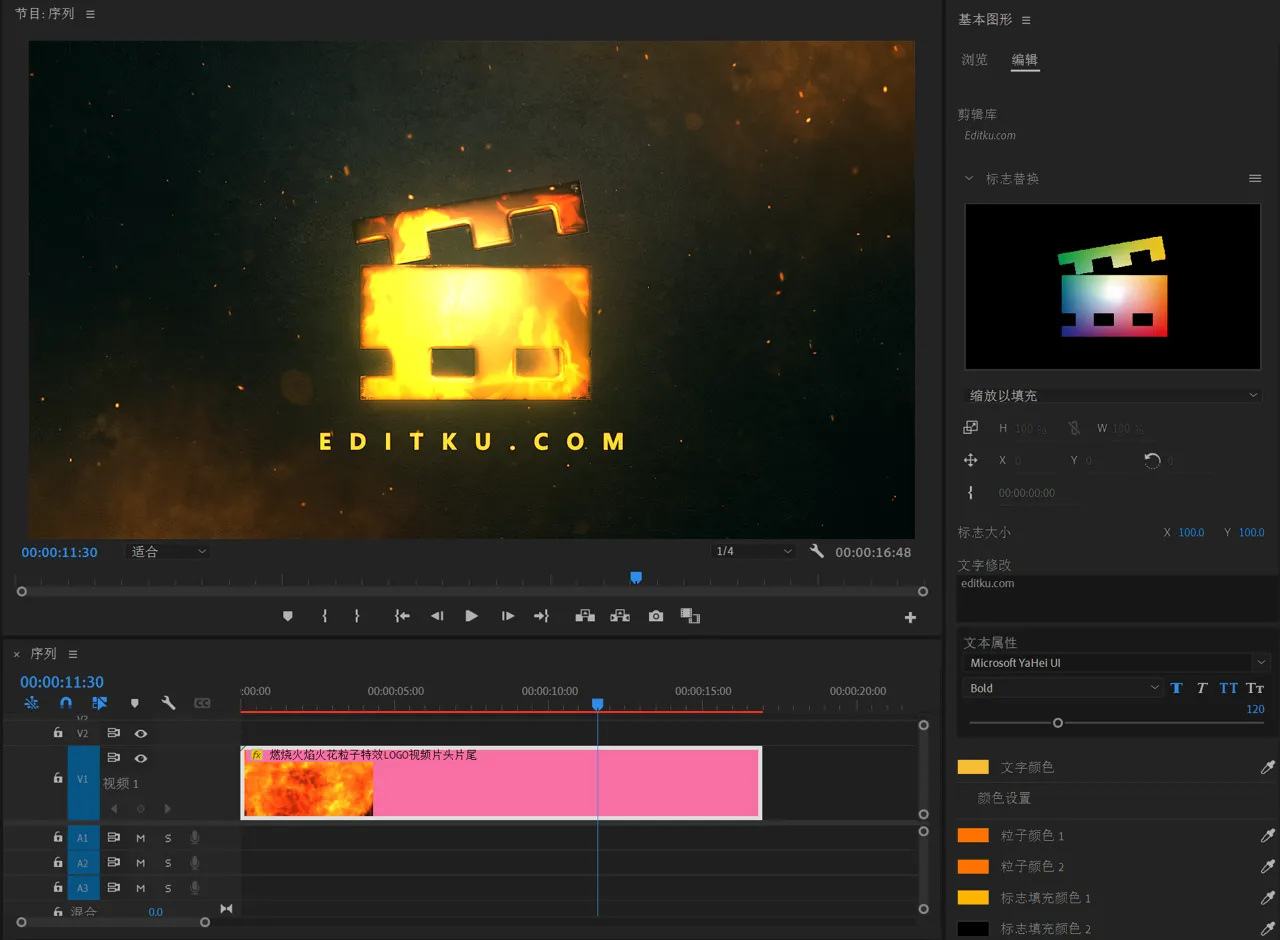
Task: Open the comparison view button
Action: click(x=690, y=617)
